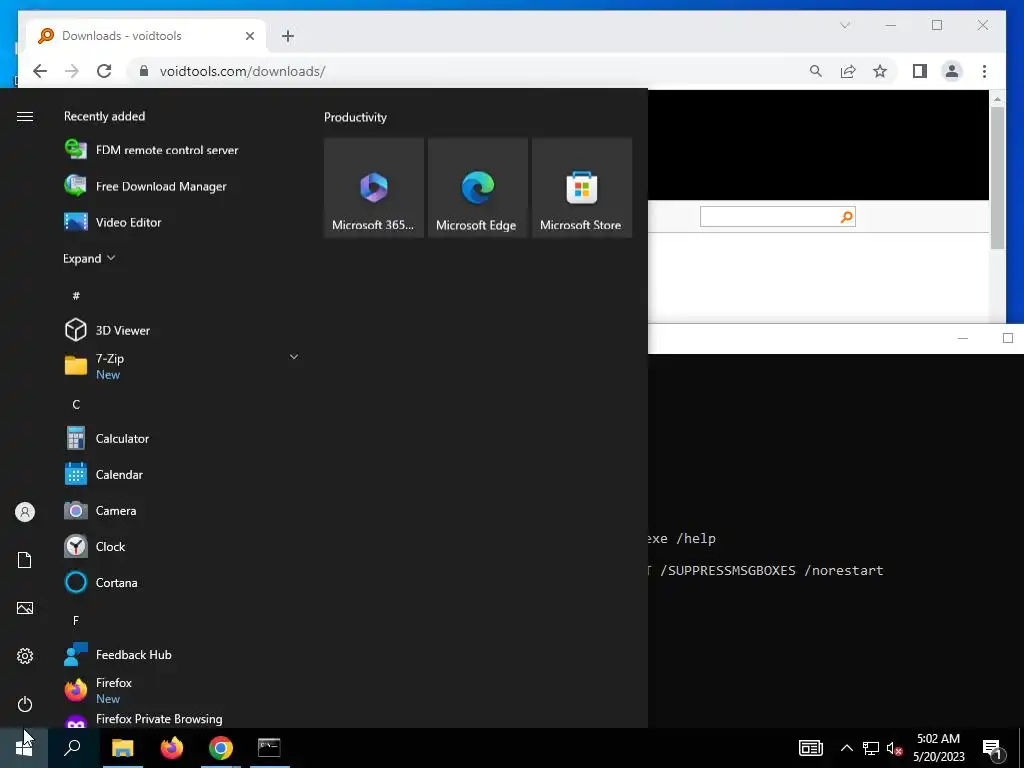This screenshot has height=768, width=1024.
Task: Select the Productivity group title
Action: pos(355,117)
